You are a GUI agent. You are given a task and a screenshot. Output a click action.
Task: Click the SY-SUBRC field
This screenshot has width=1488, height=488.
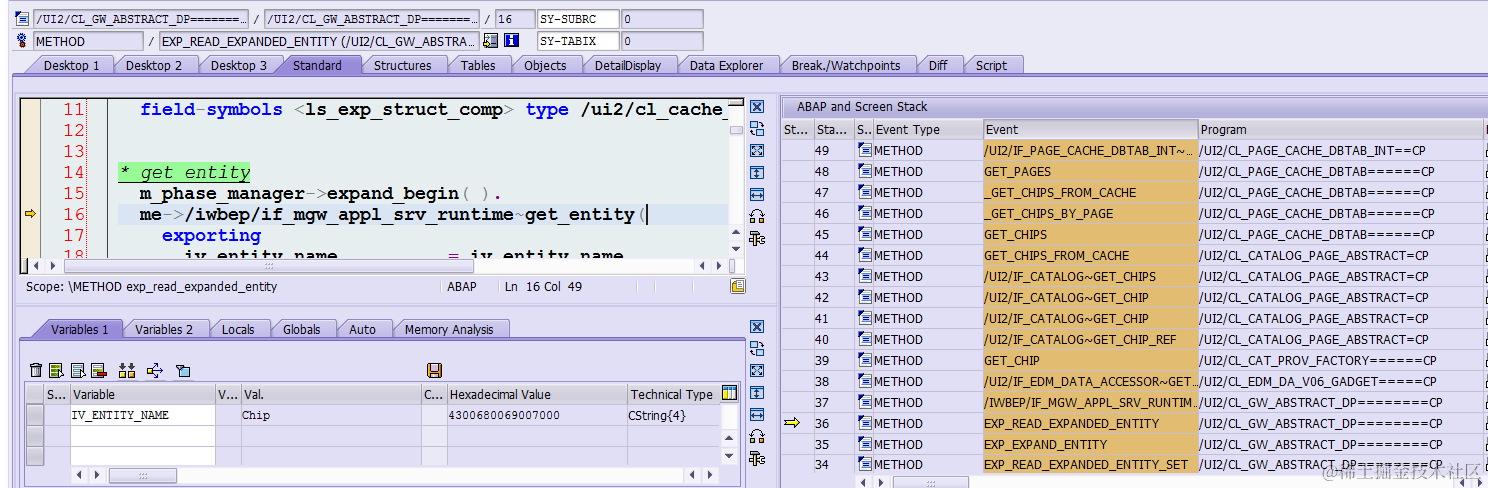[577, 19]
